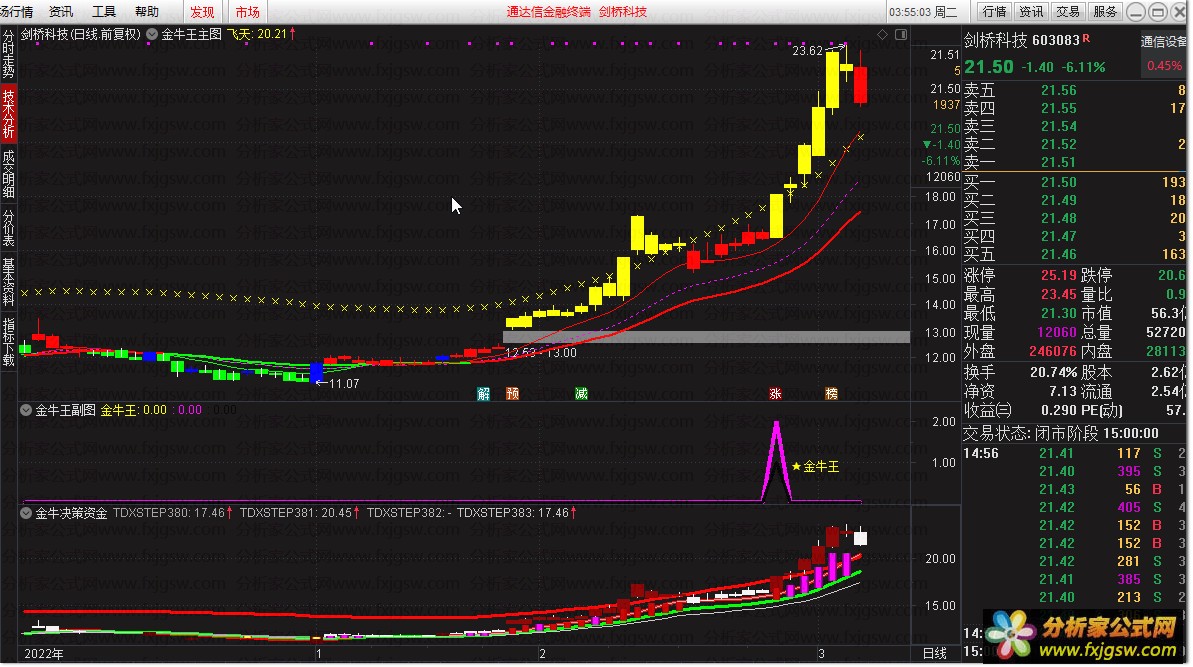Viewport: 1193px width, 667px height.
Task: Click the 最高 value 23.45
Action: (1058, 294)
